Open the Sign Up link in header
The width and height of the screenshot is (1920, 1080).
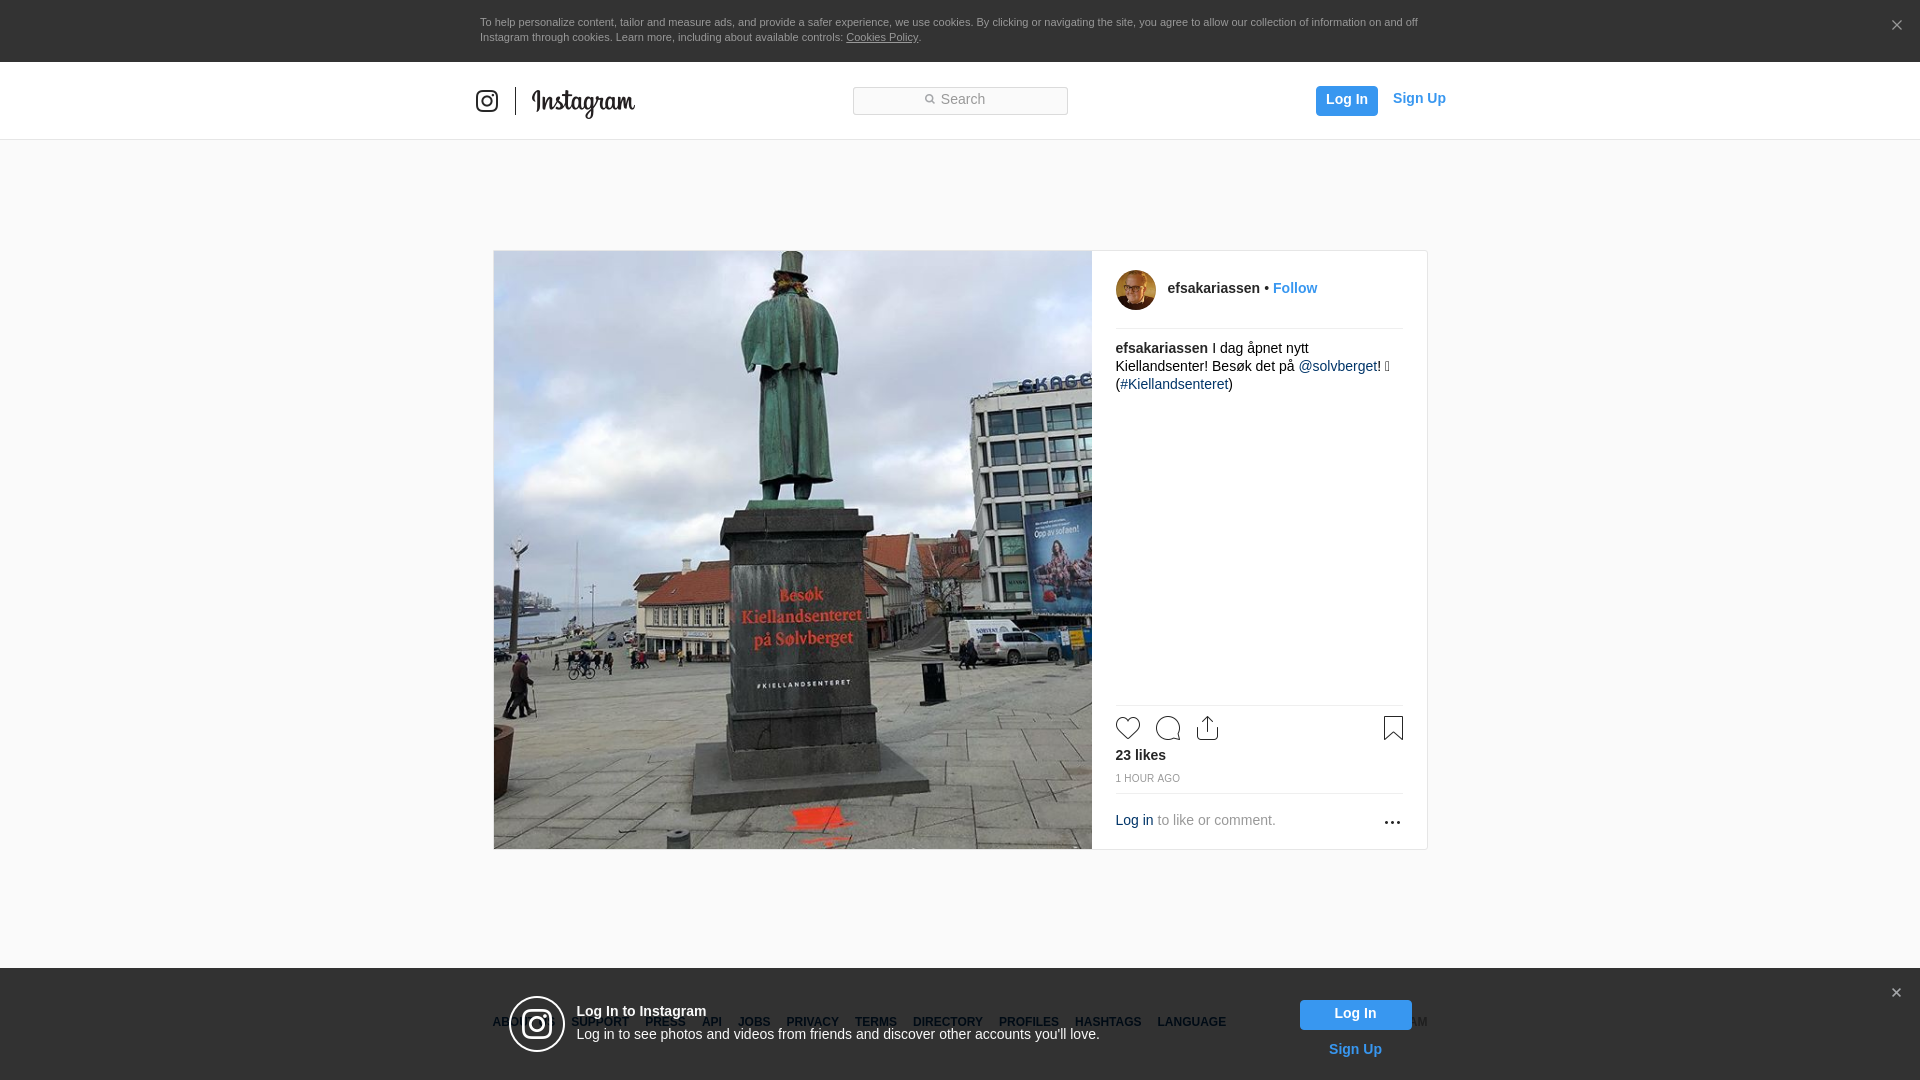1419,98
